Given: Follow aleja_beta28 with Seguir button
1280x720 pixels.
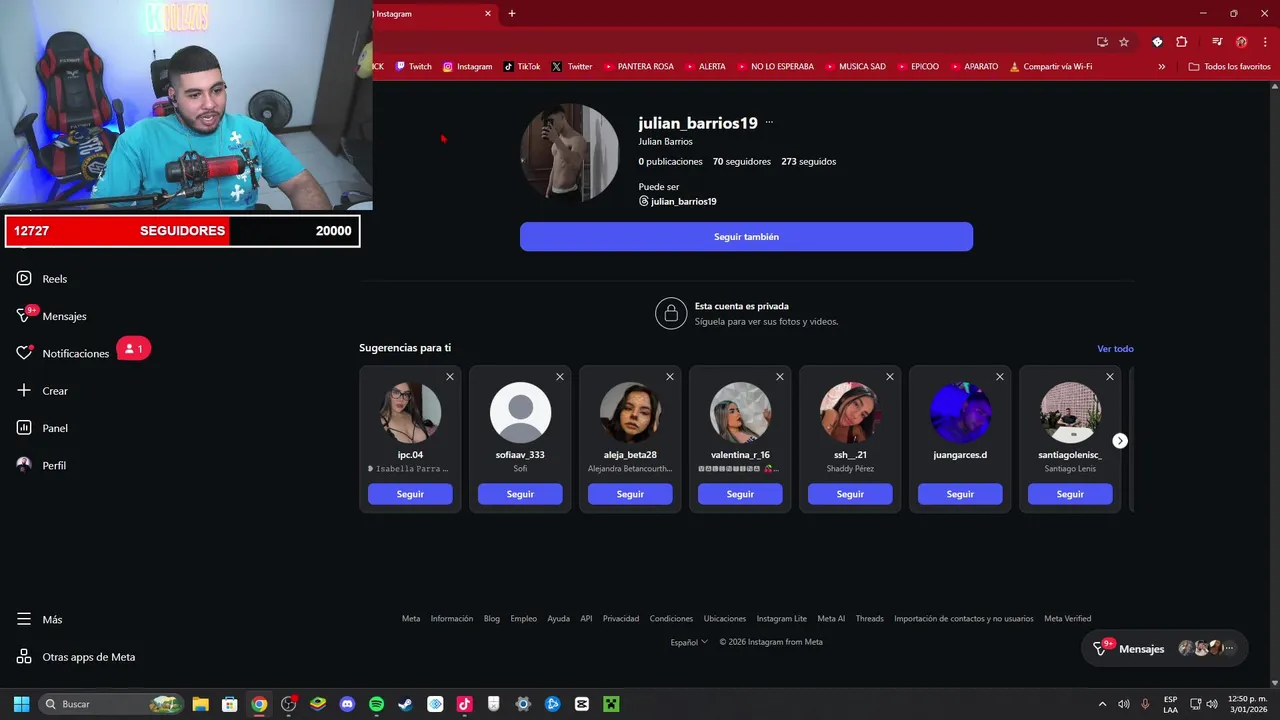Looking at the screenshot, I should click(630, 494).
